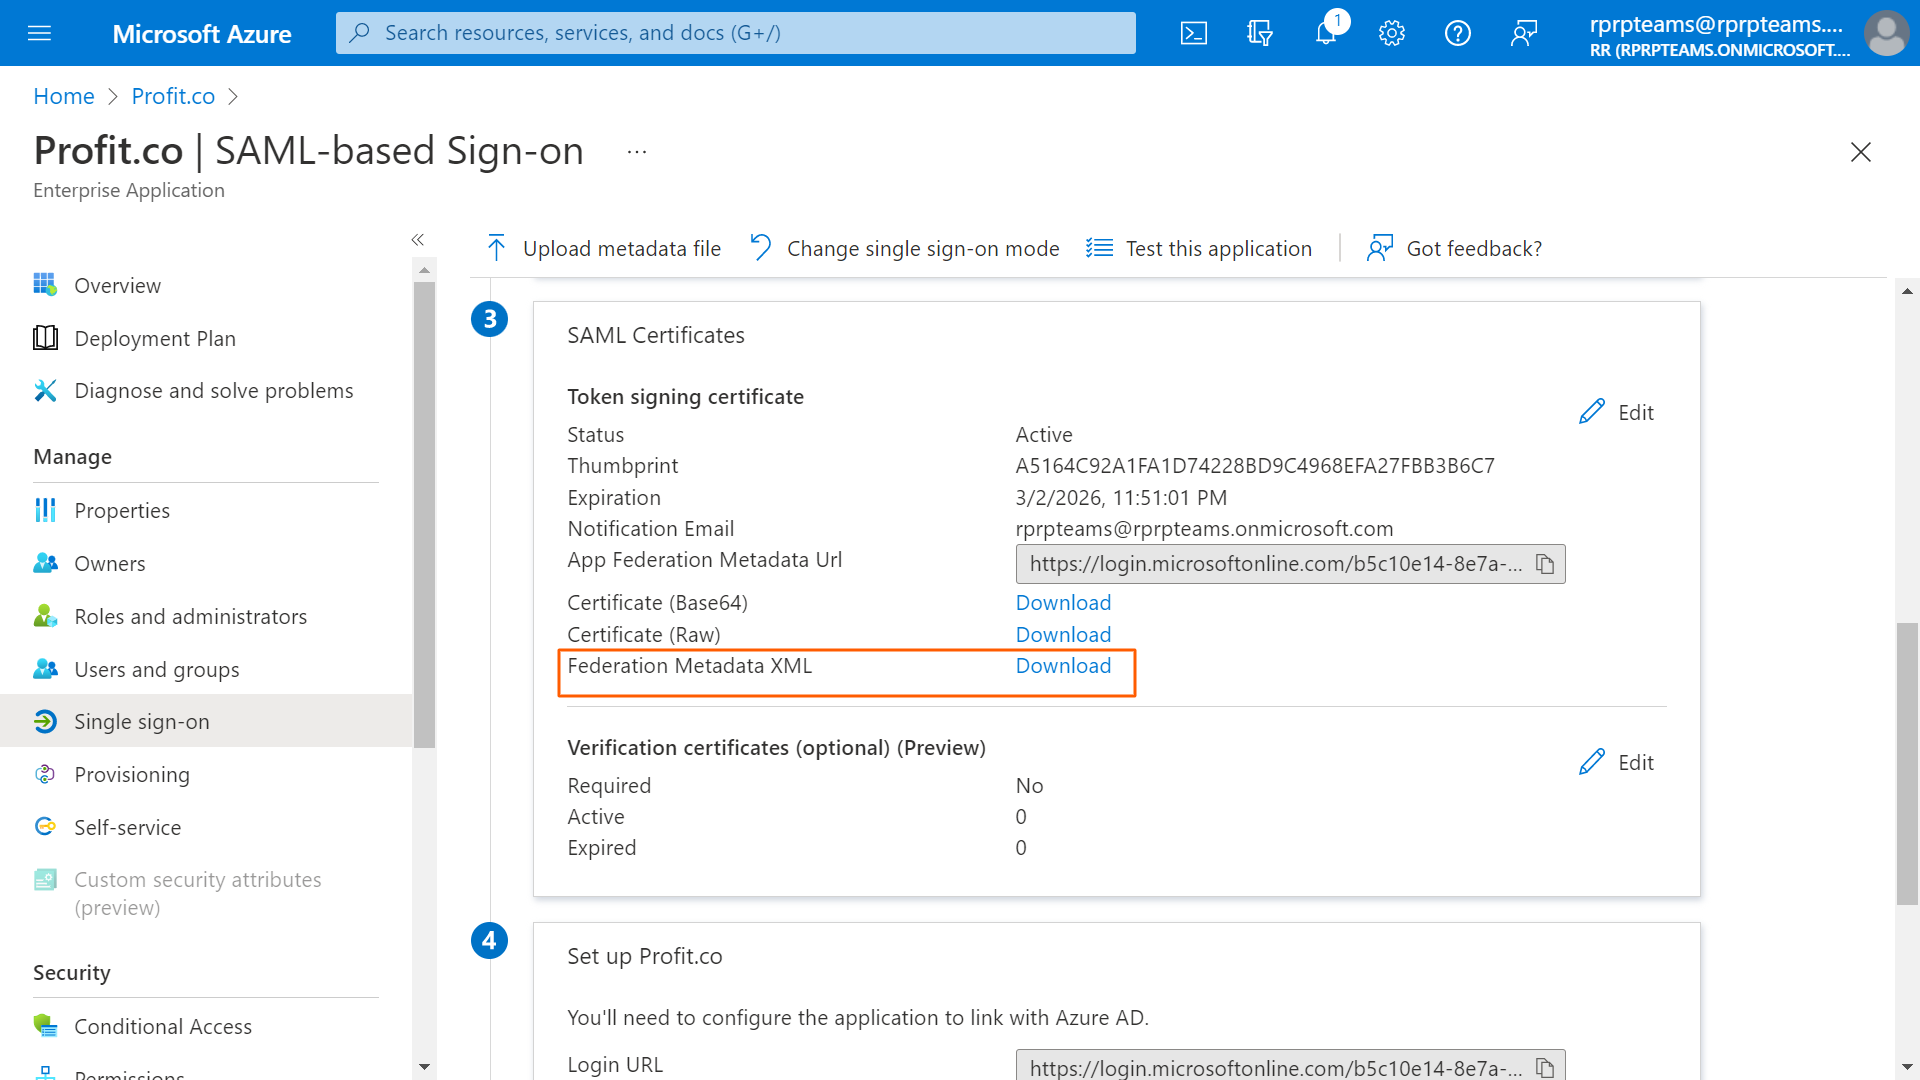
Task: Collapse the sidebar with double chevron
Action: 418,240
